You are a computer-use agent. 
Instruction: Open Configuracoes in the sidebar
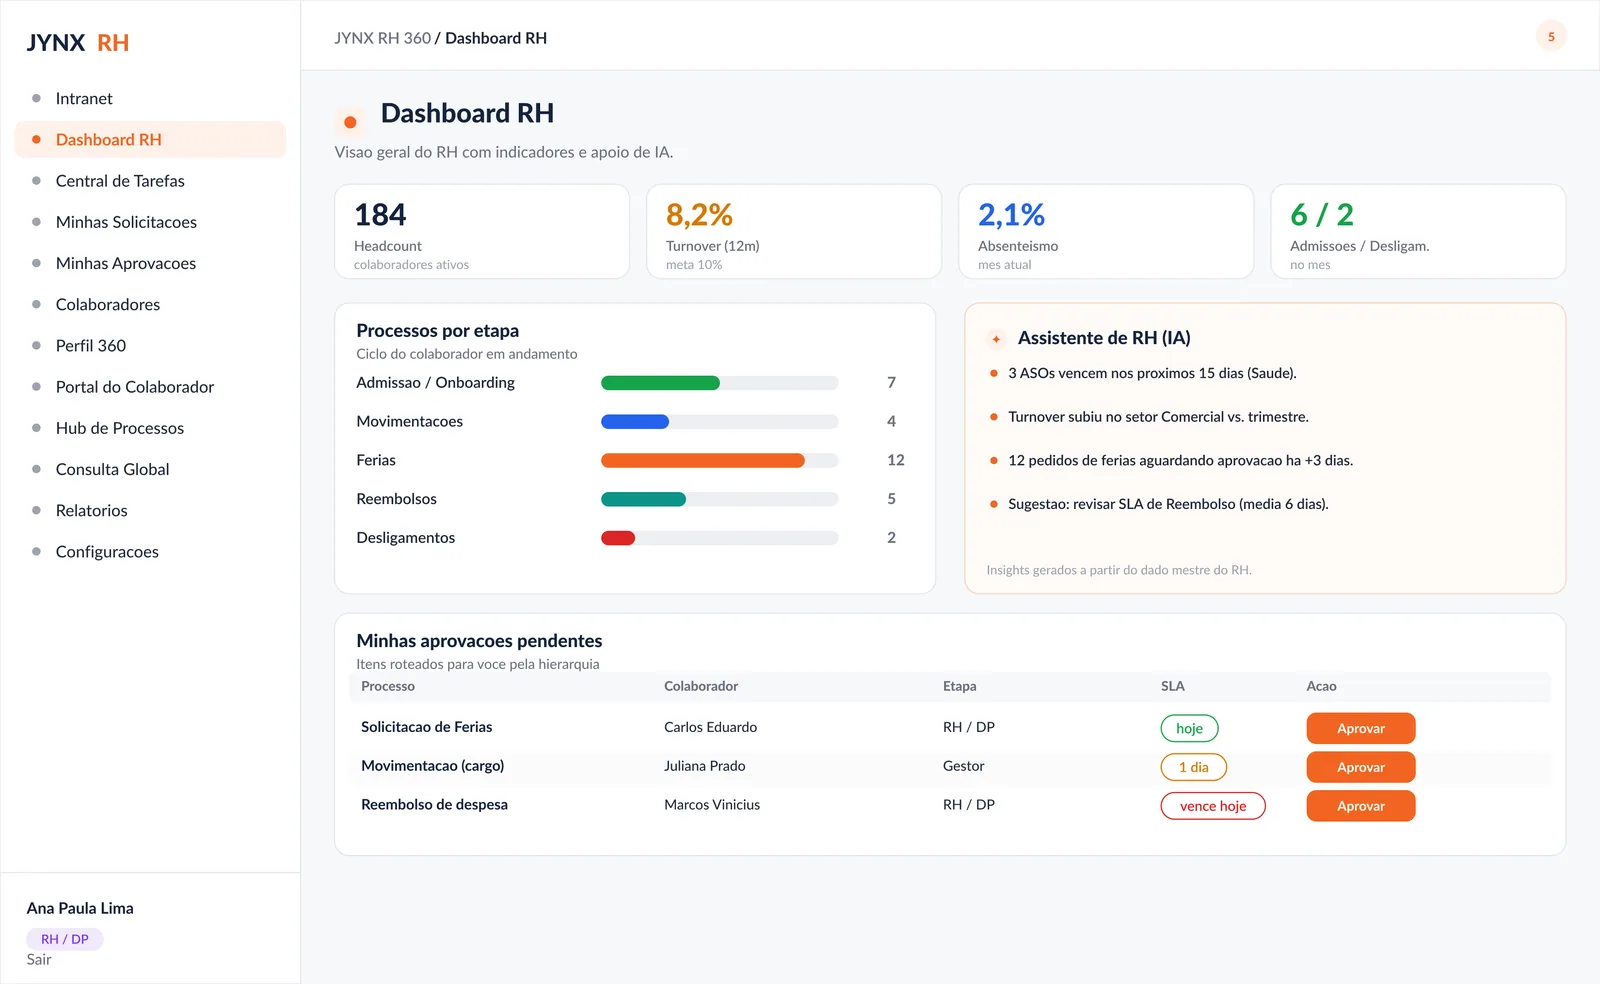click(150, 552)
